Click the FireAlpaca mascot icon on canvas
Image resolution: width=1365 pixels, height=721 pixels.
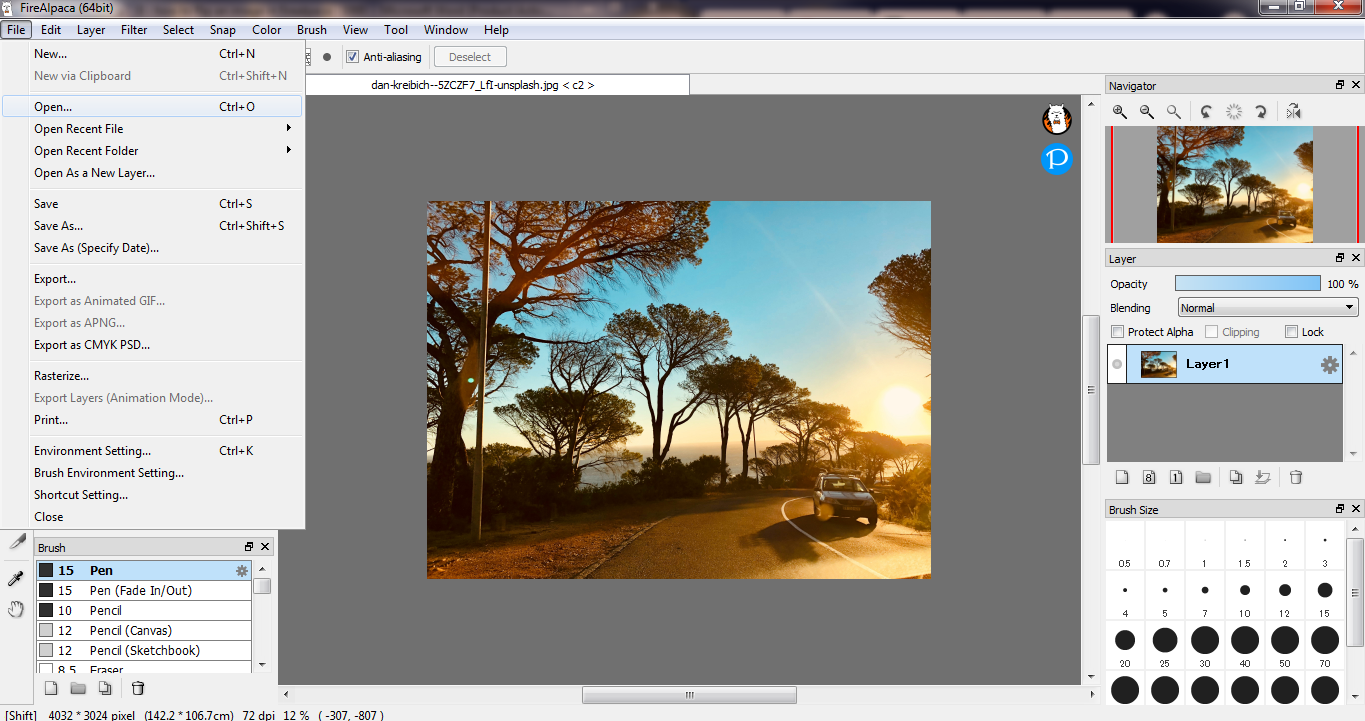[1057, 119]
